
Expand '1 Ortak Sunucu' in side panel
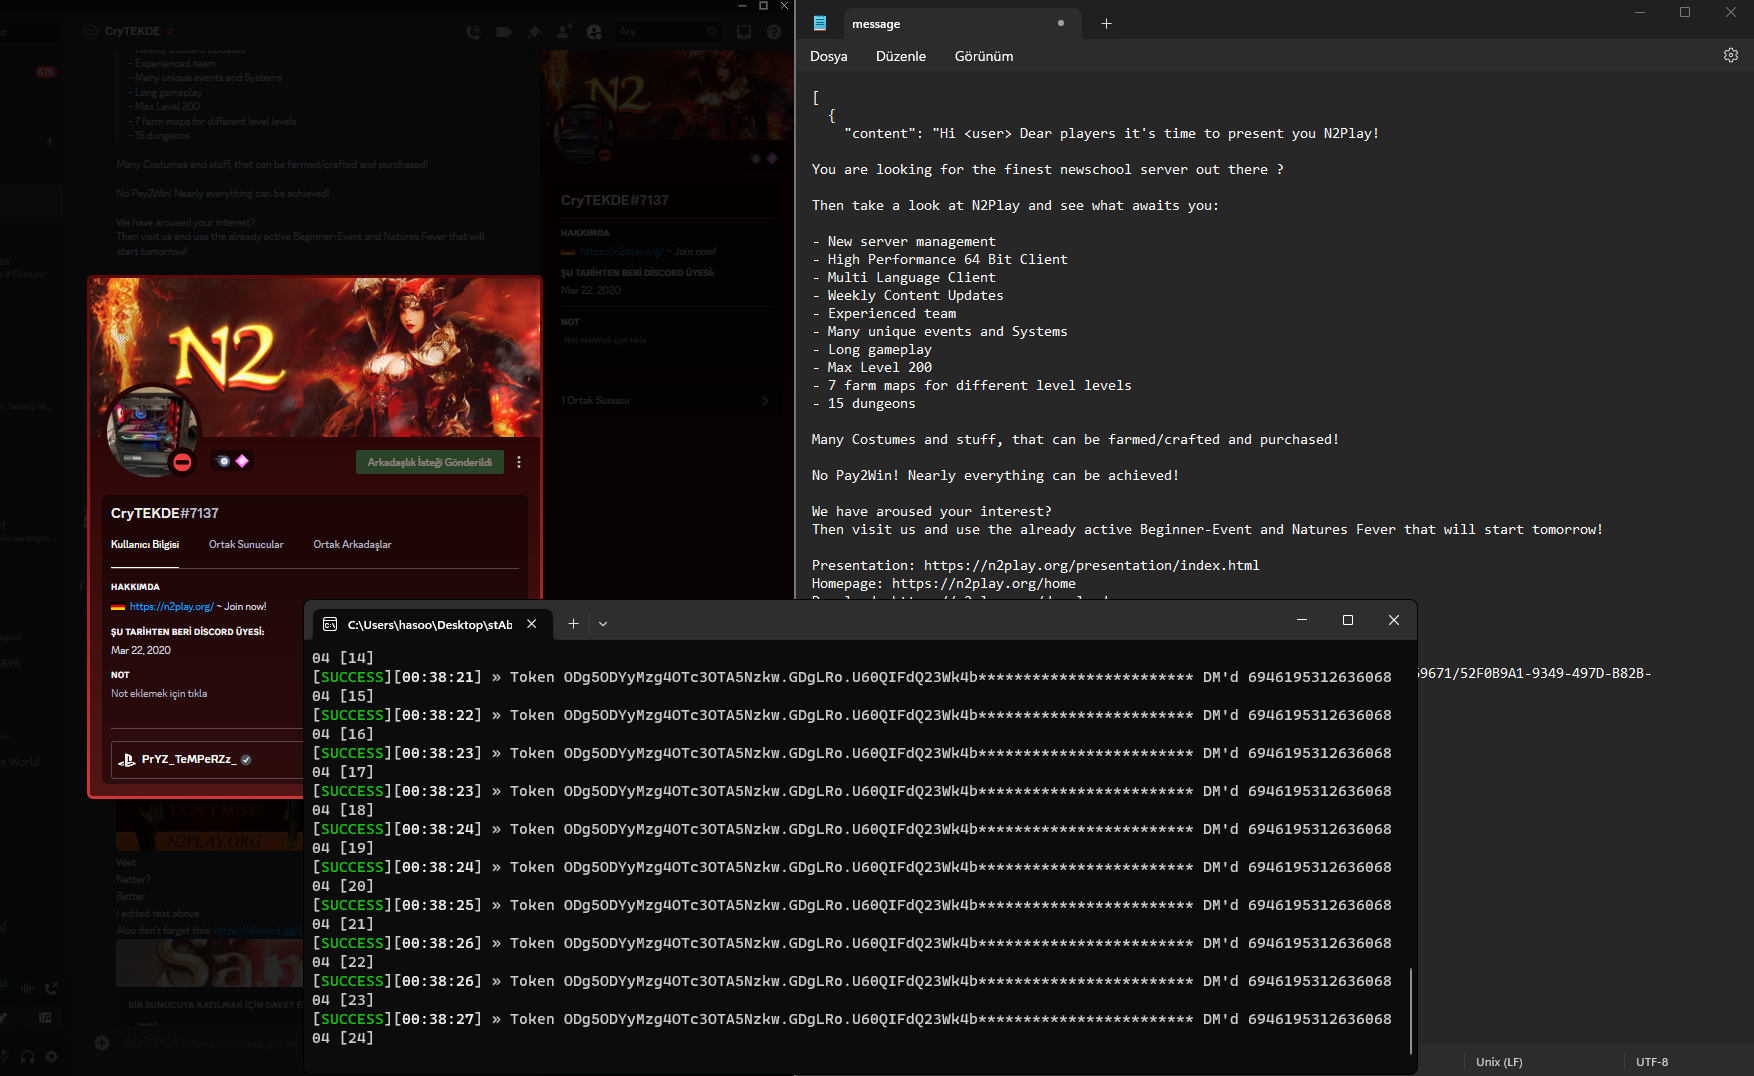click(665, 400)
